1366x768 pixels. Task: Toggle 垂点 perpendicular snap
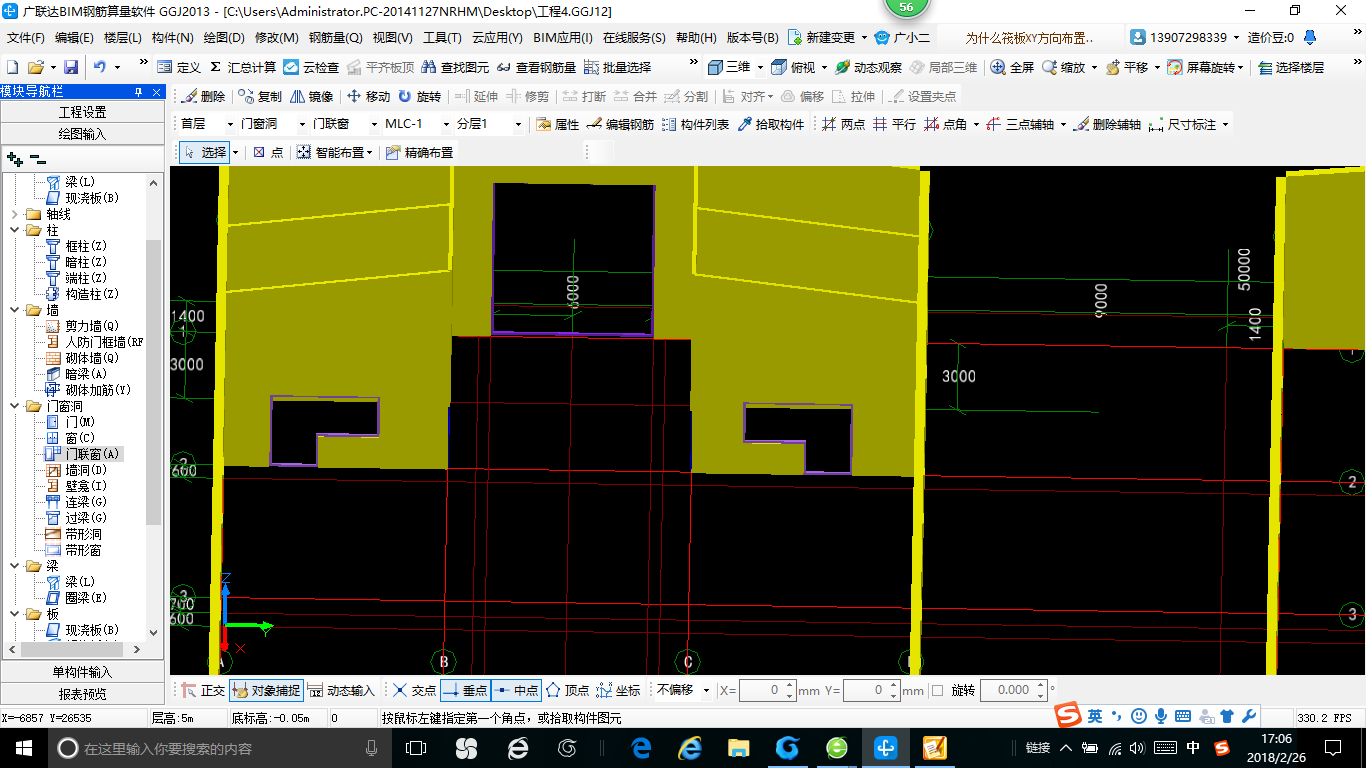(x=465, y=690)
